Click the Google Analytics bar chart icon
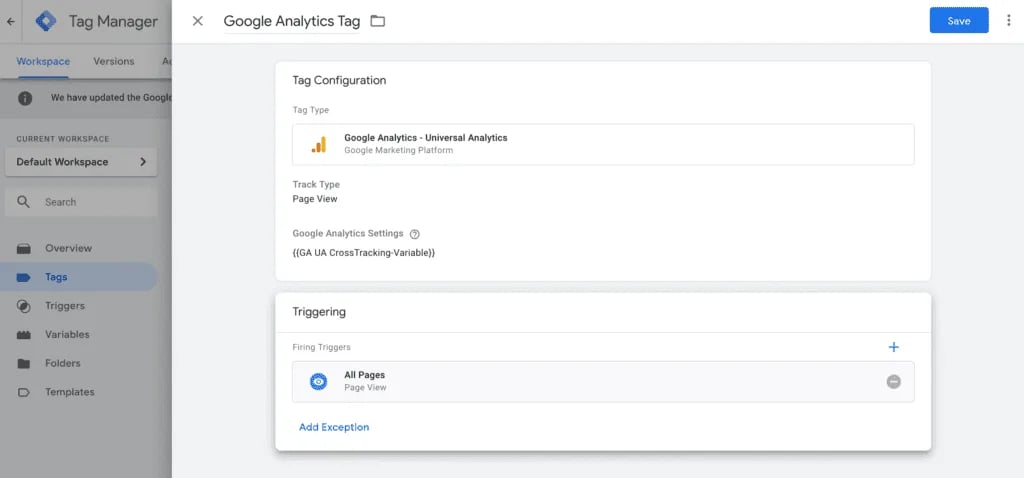 pos(318,144)
